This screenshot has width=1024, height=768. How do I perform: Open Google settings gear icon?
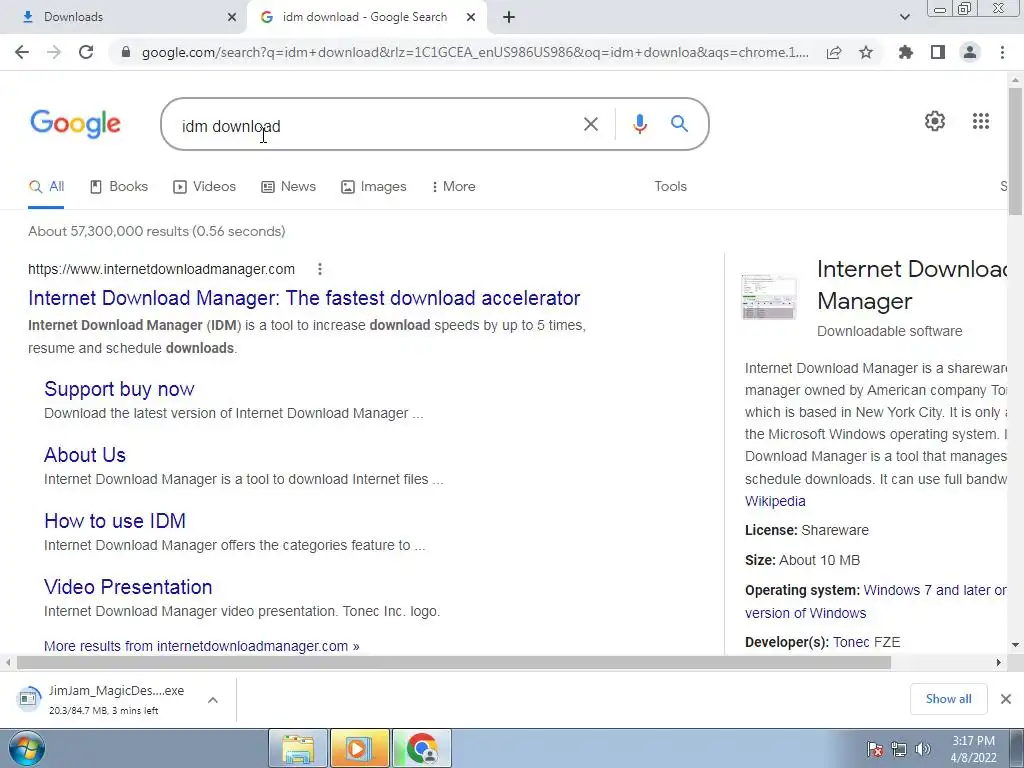pyautogui.click(x=935, y=121)
